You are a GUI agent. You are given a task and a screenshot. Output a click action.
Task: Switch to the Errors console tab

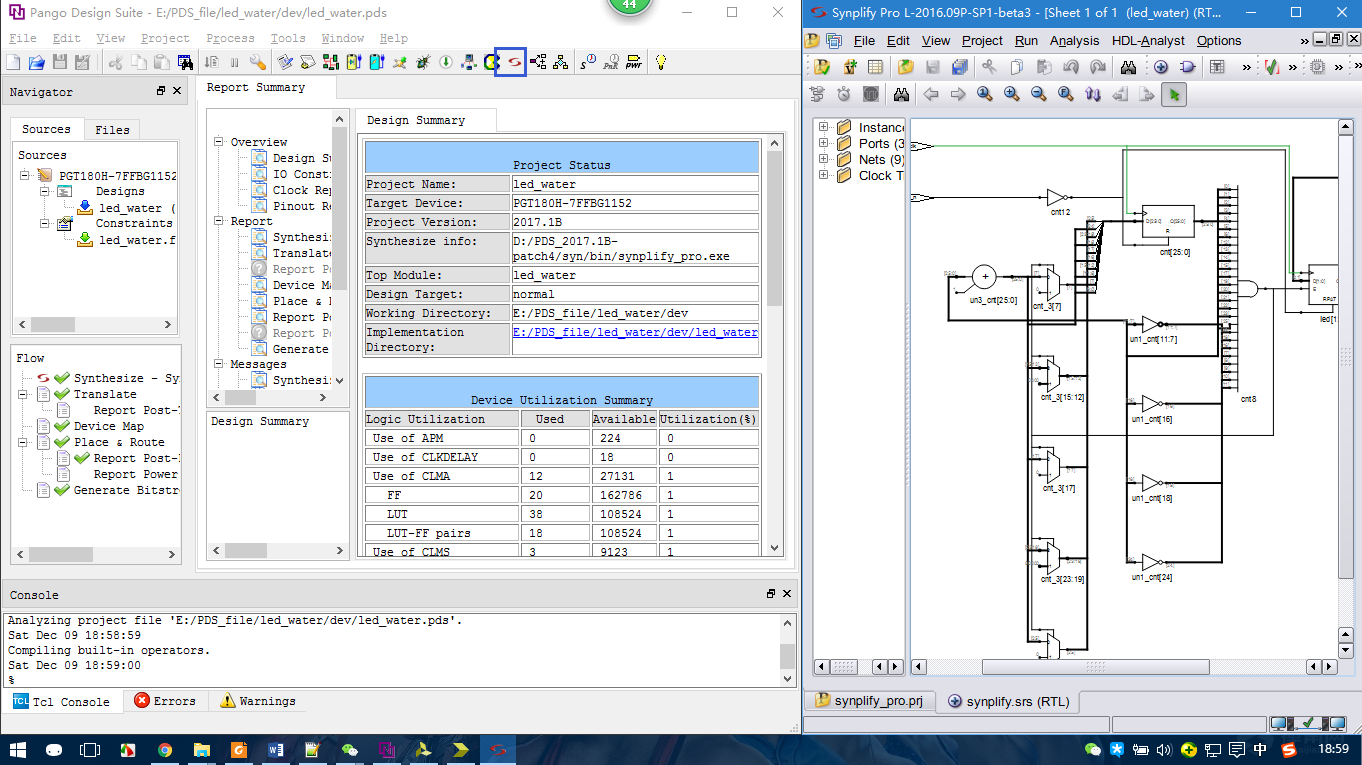point(165,701)
